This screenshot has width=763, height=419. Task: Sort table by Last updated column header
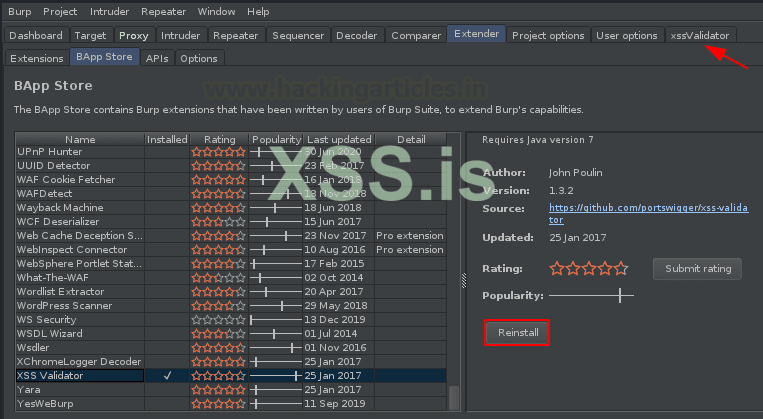point(339,139)
